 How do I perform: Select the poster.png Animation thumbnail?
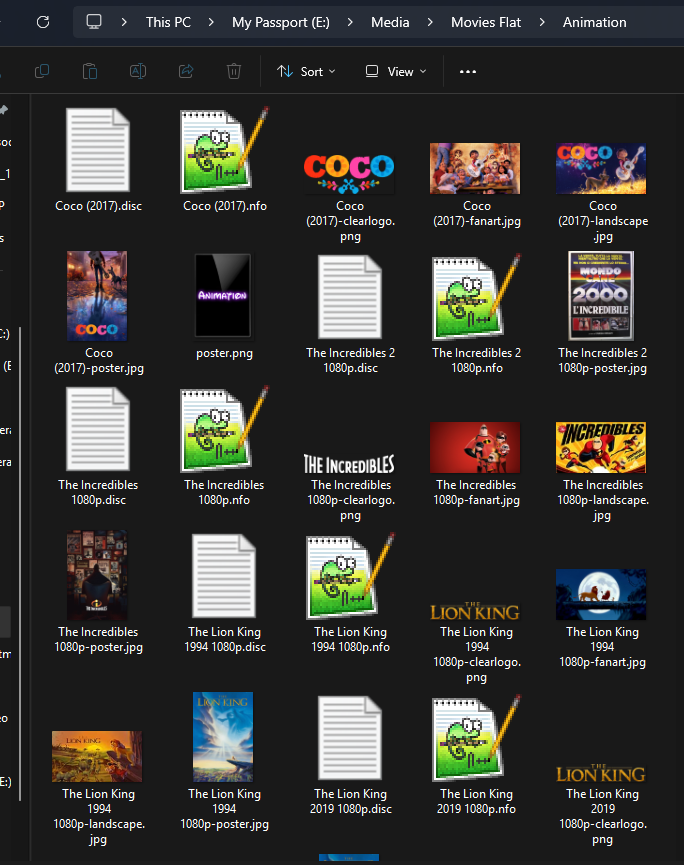point(223,296)
